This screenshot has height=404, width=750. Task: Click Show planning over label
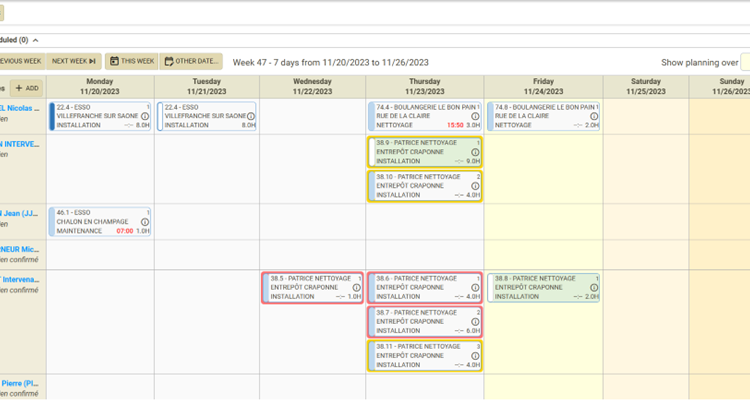(x=700, y=63)
